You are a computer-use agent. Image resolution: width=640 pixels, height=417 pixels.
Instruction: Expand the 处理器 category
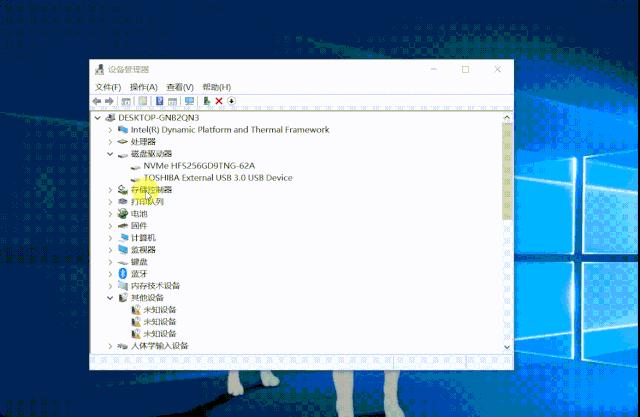click(110, 142)
